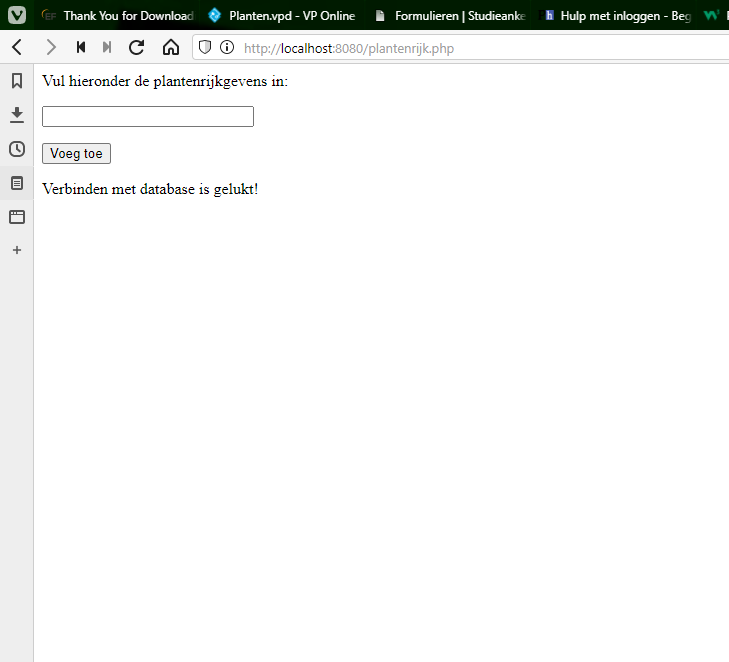Click the fast forward navigation button
The height and width of the screenshot is (662, 729).
click(107, 47)
